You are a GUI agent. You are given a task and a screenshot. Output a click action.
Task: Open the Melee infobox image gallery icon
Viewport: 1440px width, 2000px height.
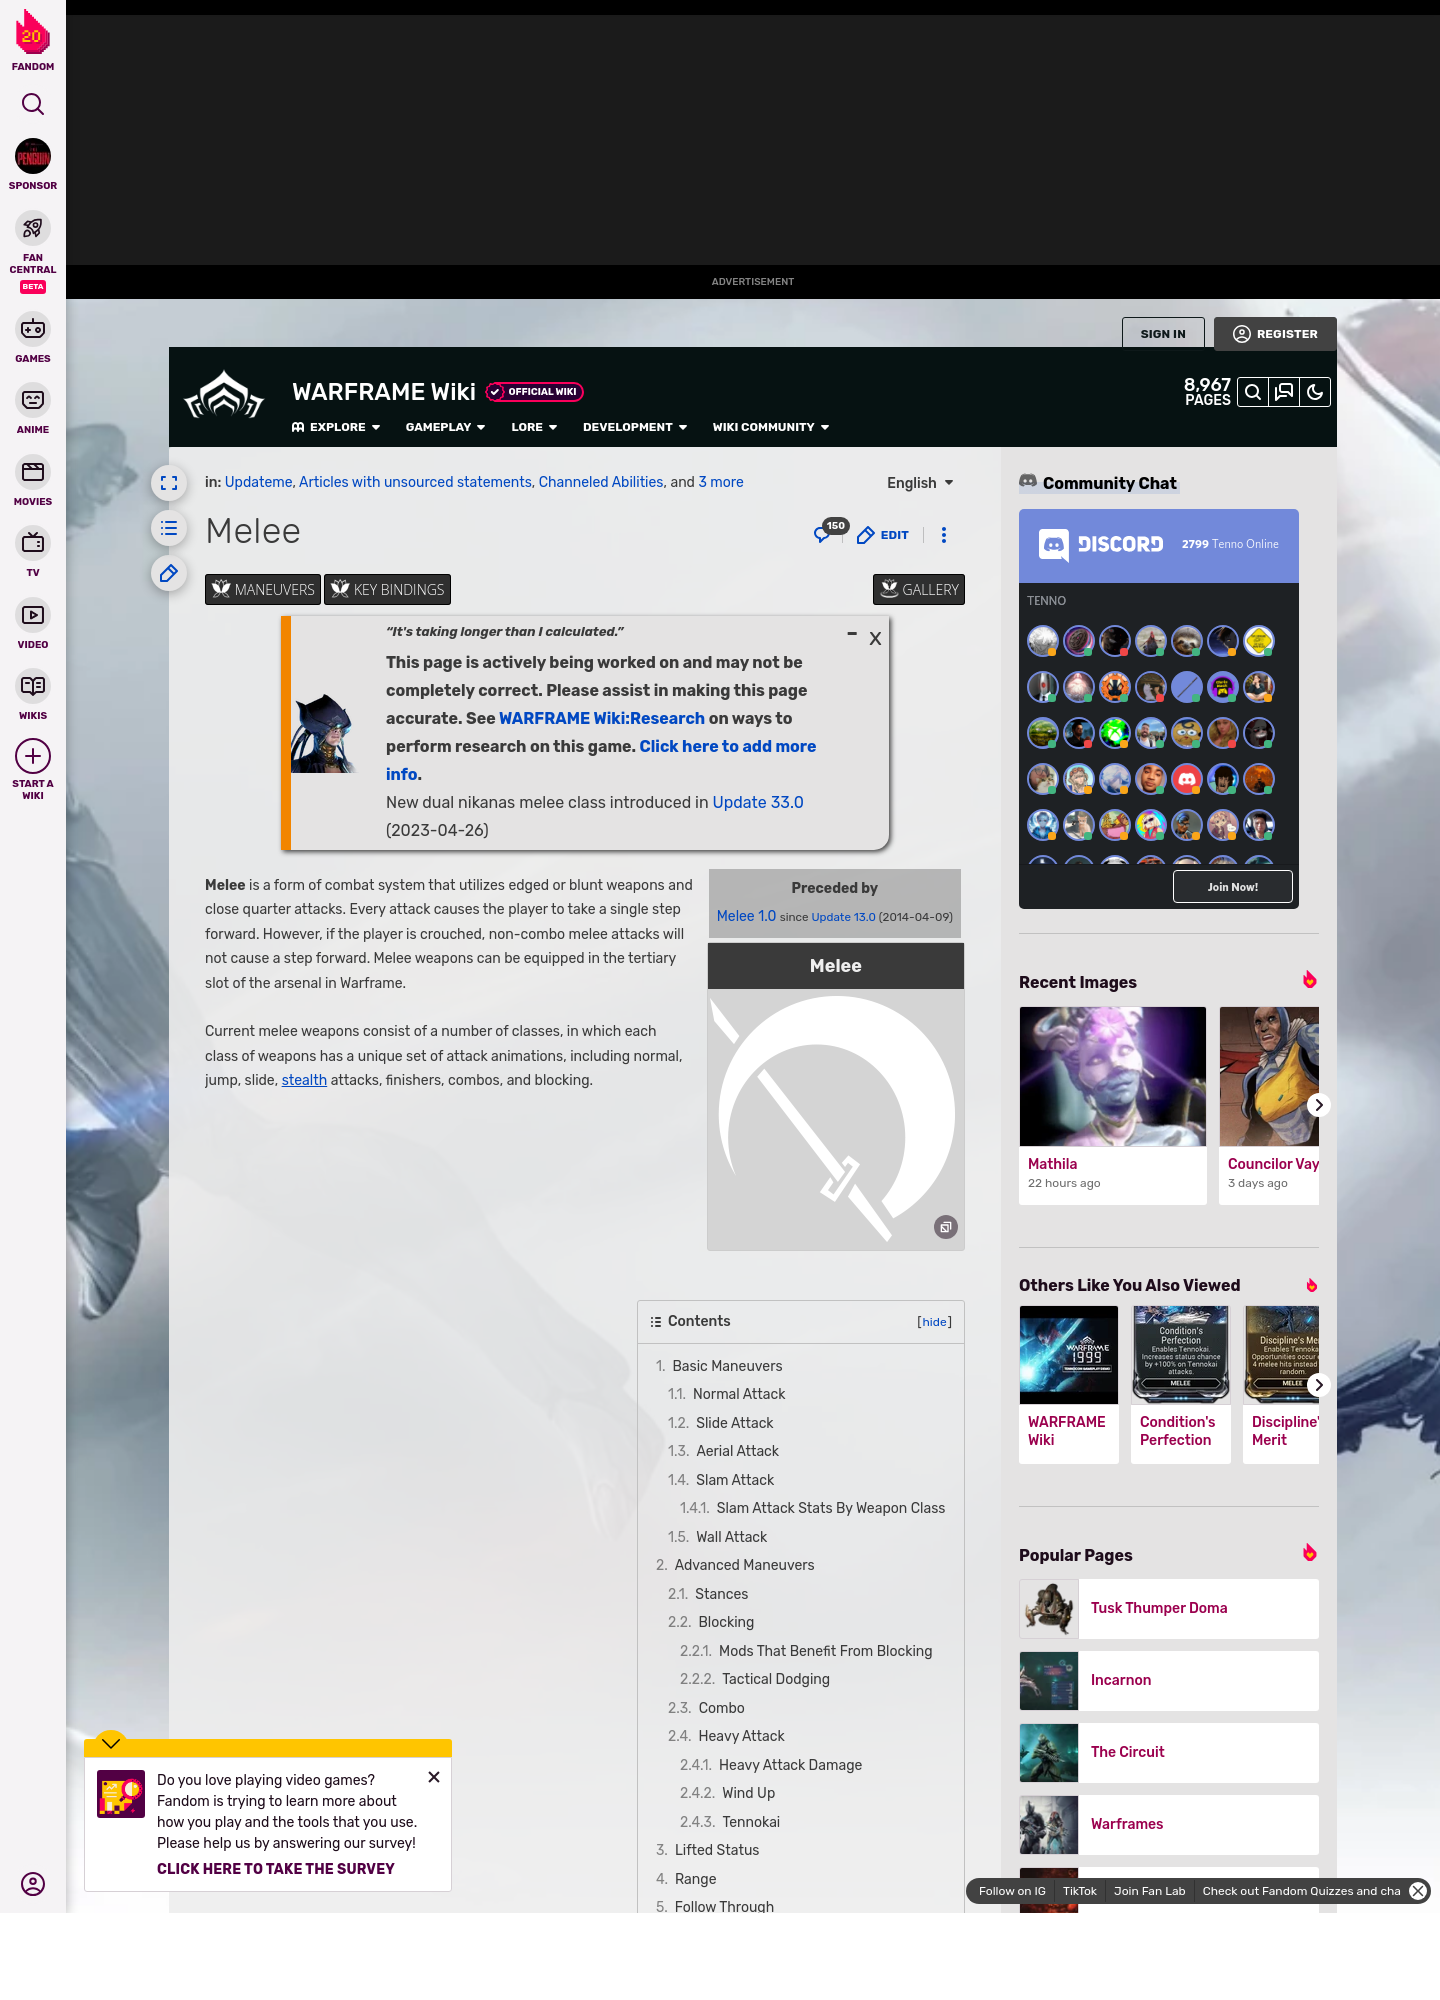click(x=946, y=1227)
